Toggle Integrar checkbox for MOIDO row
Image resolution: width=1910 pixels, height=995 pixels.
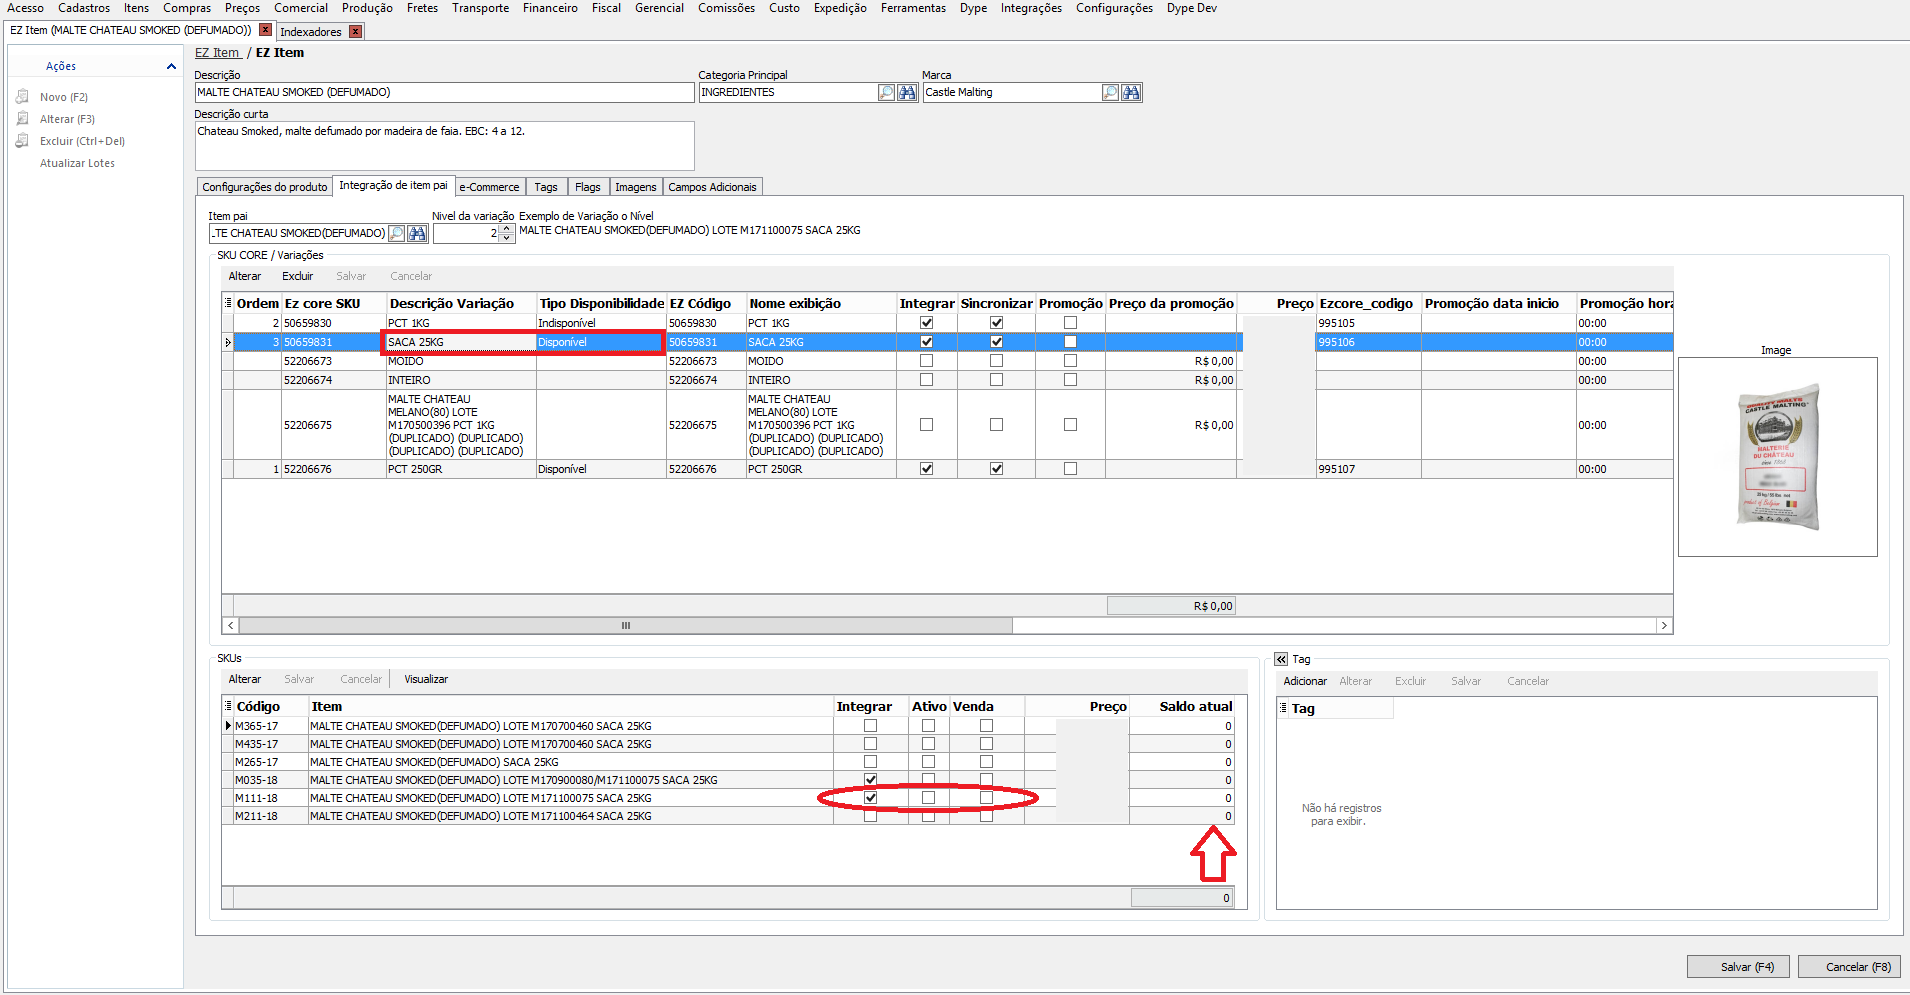pyautogui.click(x=926, y=361)
